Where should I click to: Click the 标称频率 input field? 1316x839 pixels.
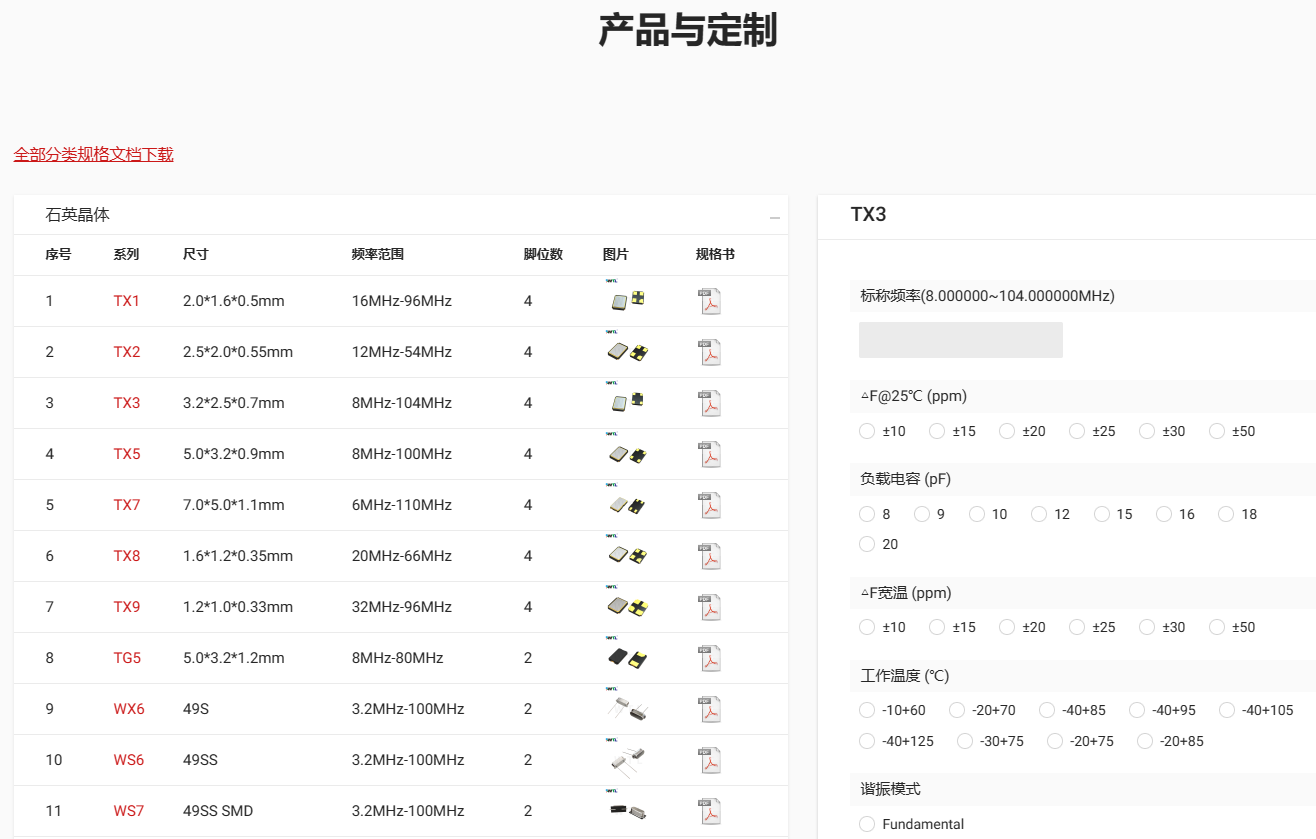[x=961, y=340]
